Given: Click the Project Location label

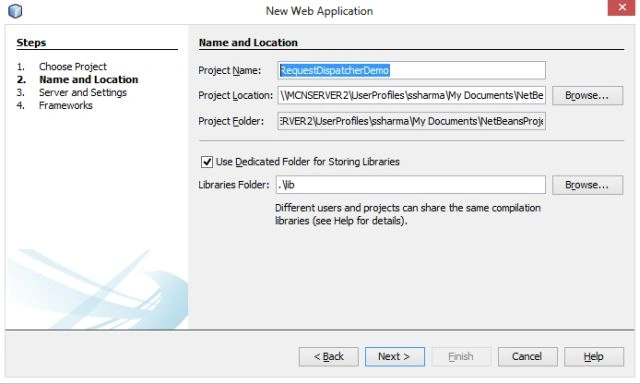Looking at the screenshot, I should point(236,95).
